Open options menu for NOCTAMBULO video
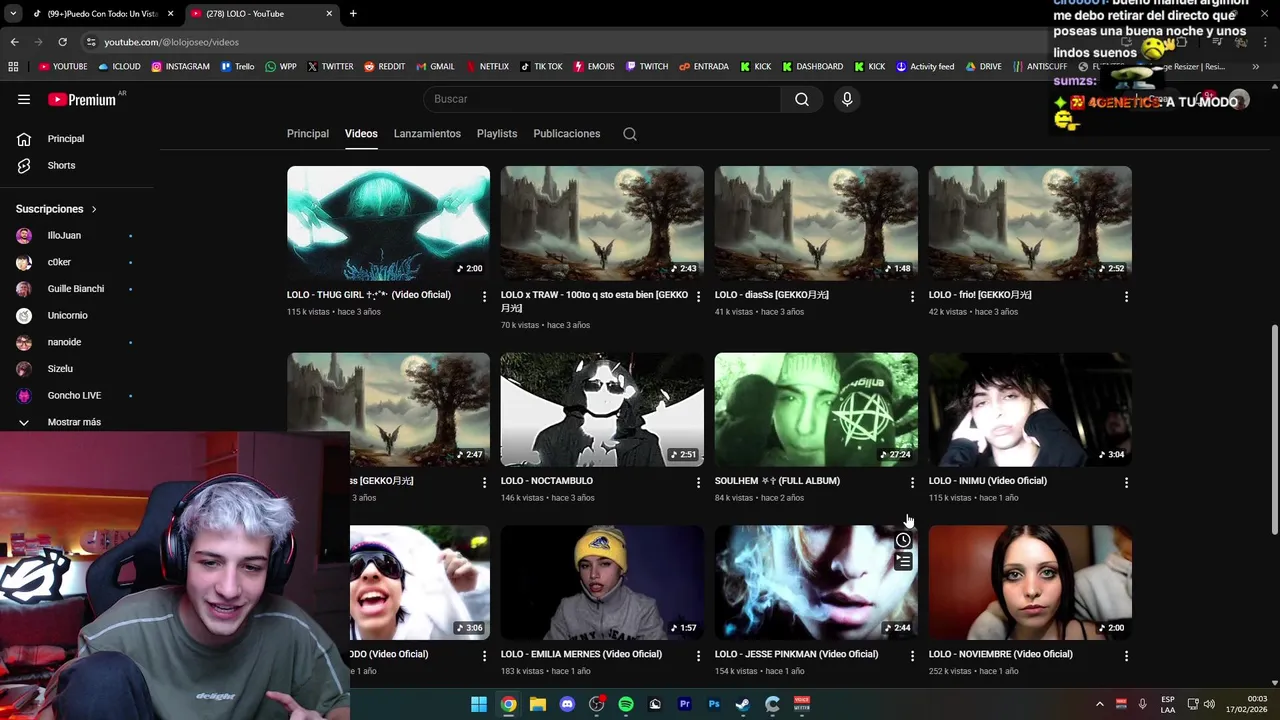The image size is (1280, 720). coord(698,483)
